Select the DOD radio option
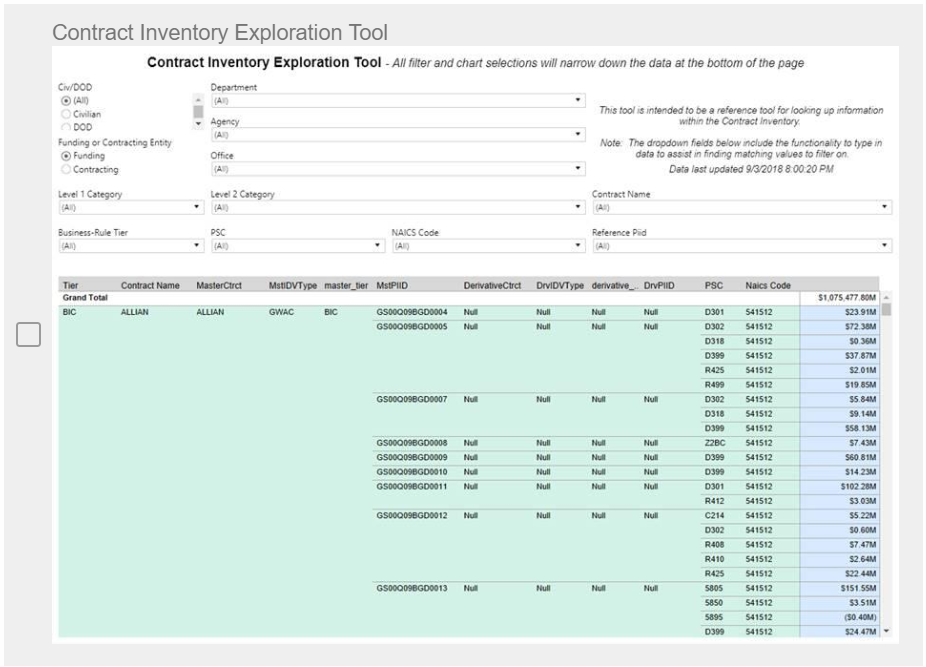 tap(65, 125)
